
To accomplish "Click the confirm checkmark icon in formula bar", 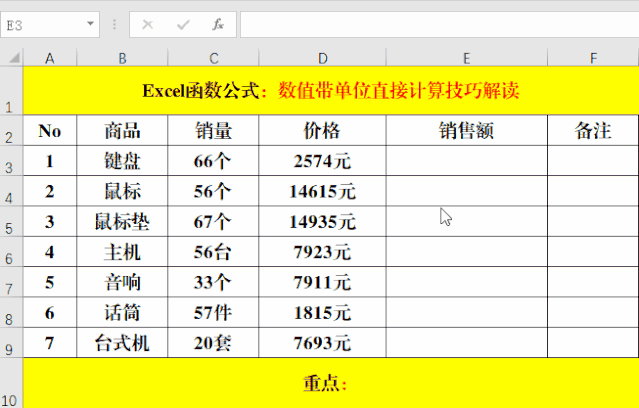I will point(183,25).
